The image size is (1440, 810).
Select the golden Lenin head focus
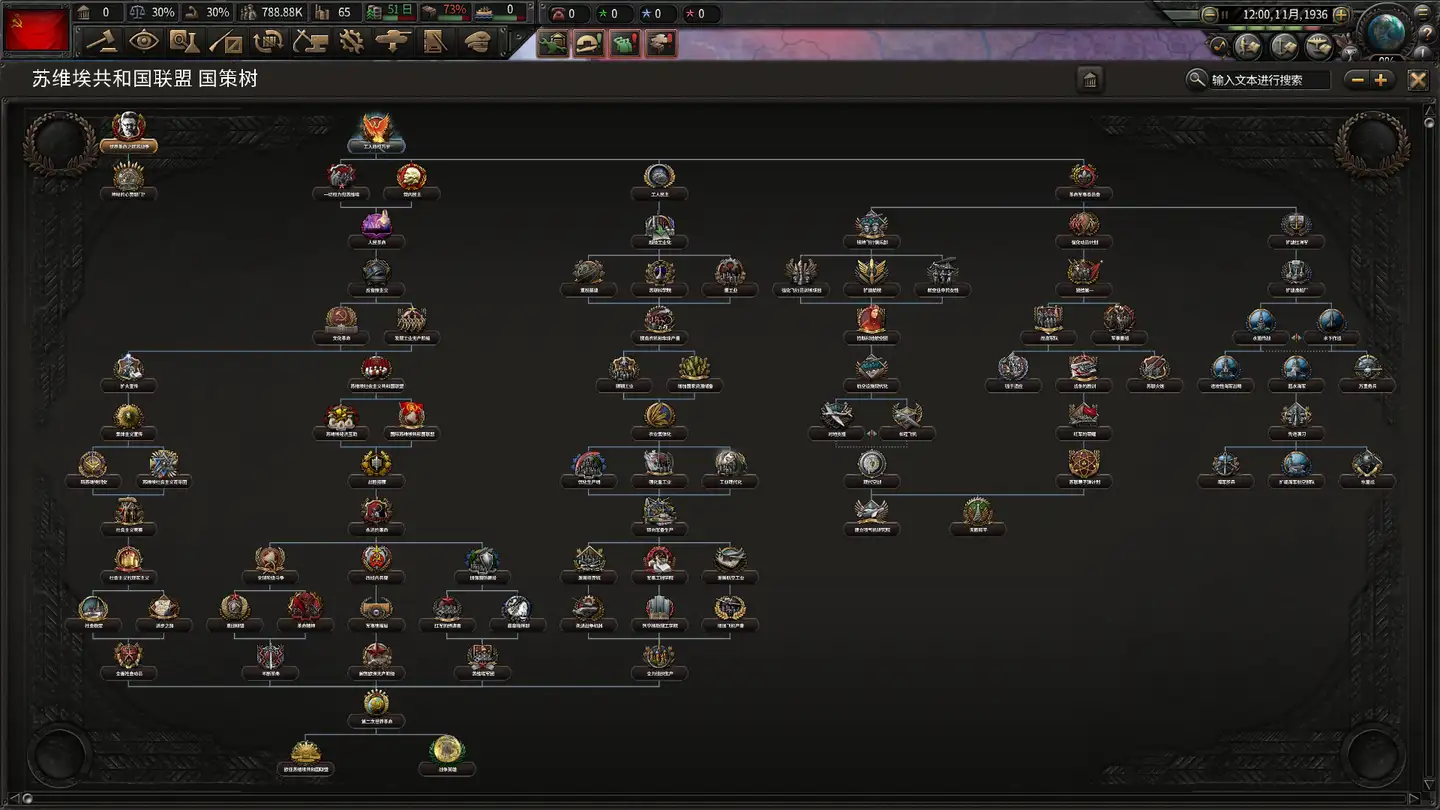[411, 177]
